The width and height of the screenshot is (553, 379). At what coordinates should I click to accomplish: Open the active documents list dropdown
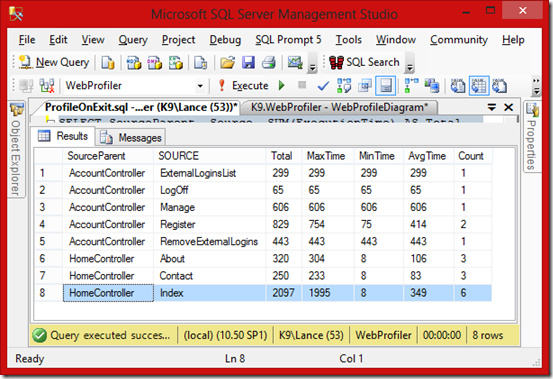pos(492,107)
